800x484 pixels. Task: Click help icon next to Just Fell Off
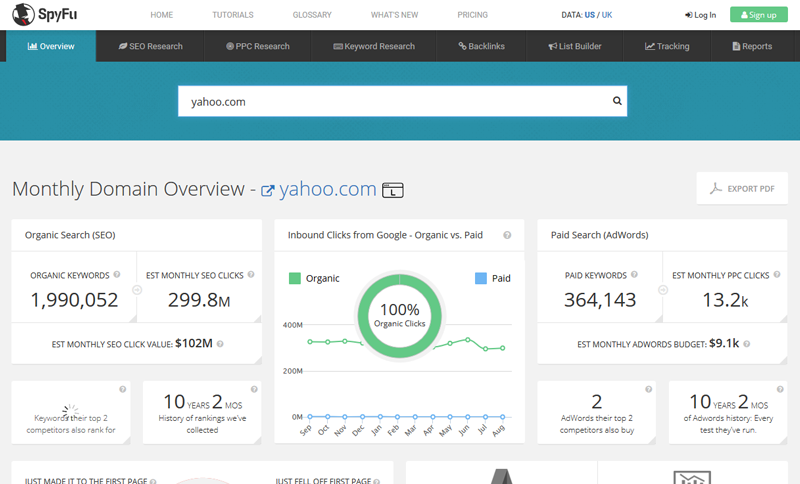pyautogui.click(x=377, y=481)
